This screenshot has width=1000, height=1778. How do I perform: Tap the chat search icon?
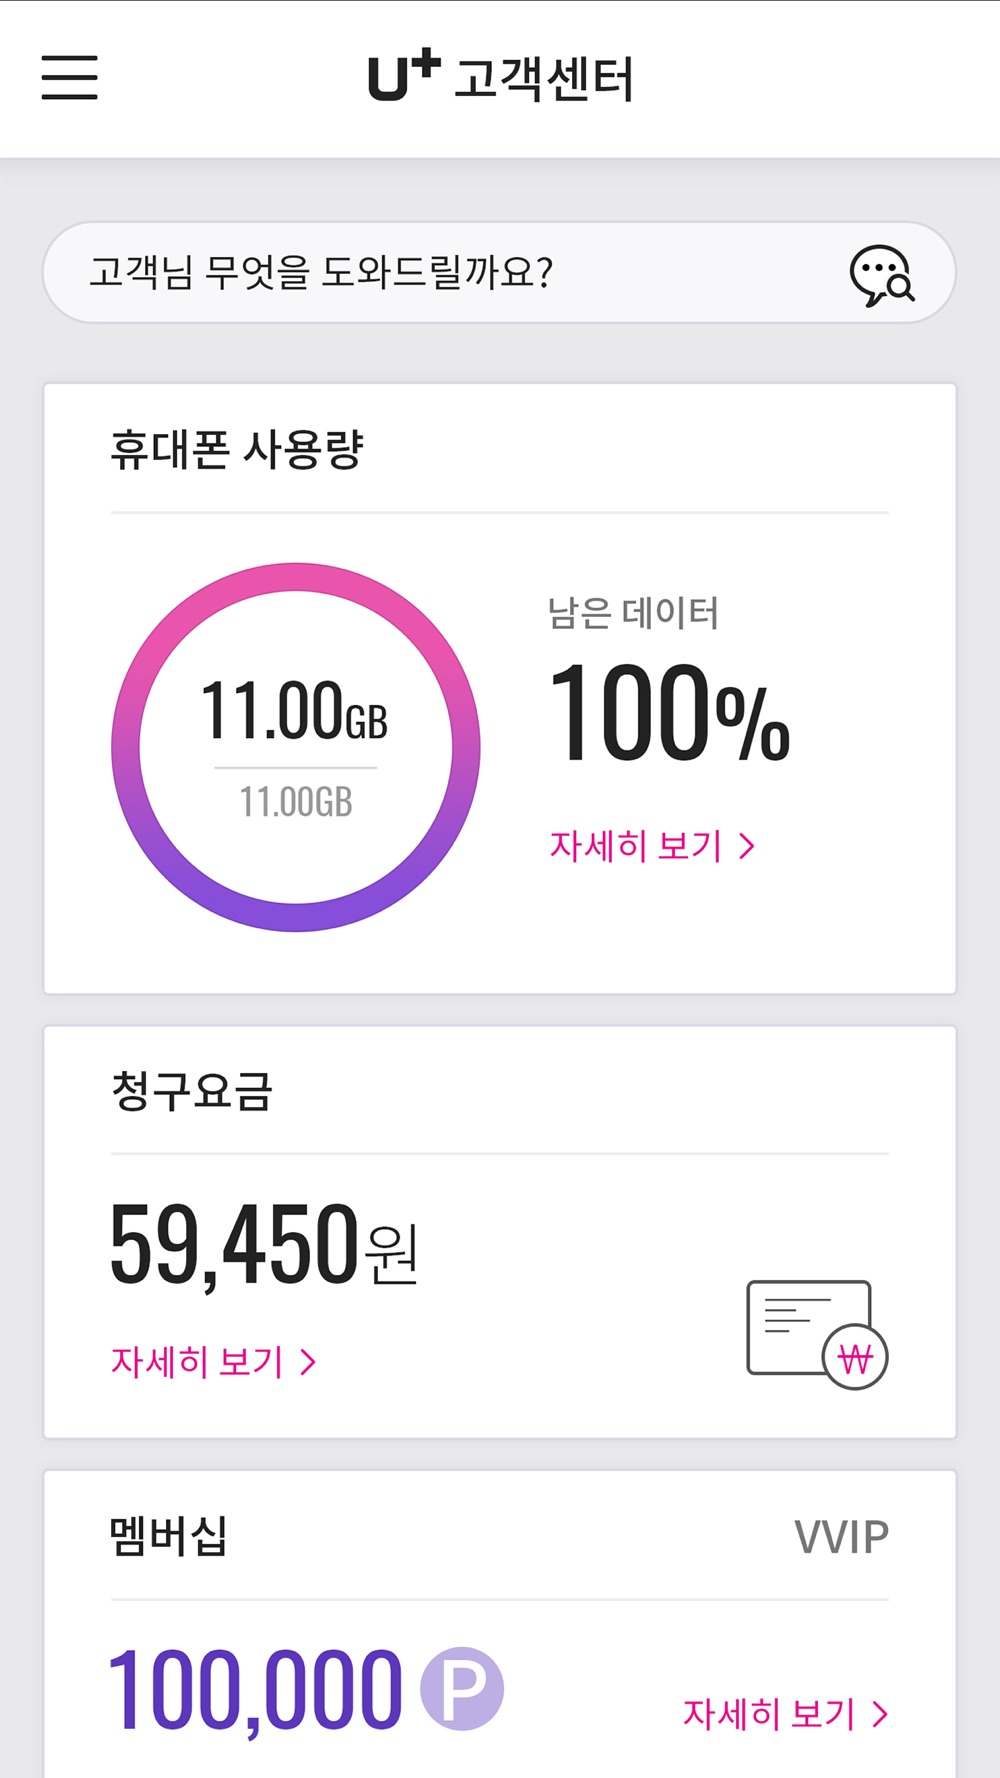point(881,275)
